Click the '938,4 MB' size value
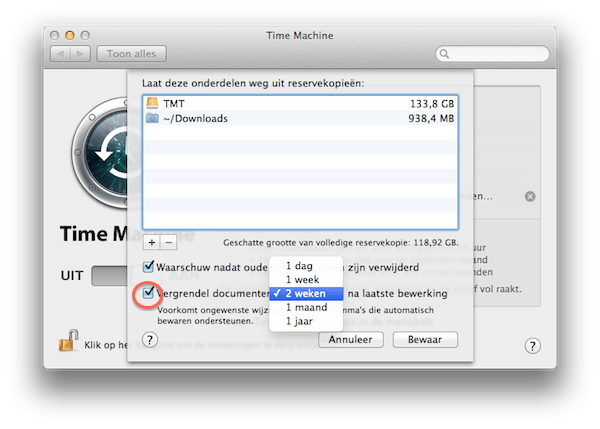Viewport: 600px width, 429px height. (431, 118)
